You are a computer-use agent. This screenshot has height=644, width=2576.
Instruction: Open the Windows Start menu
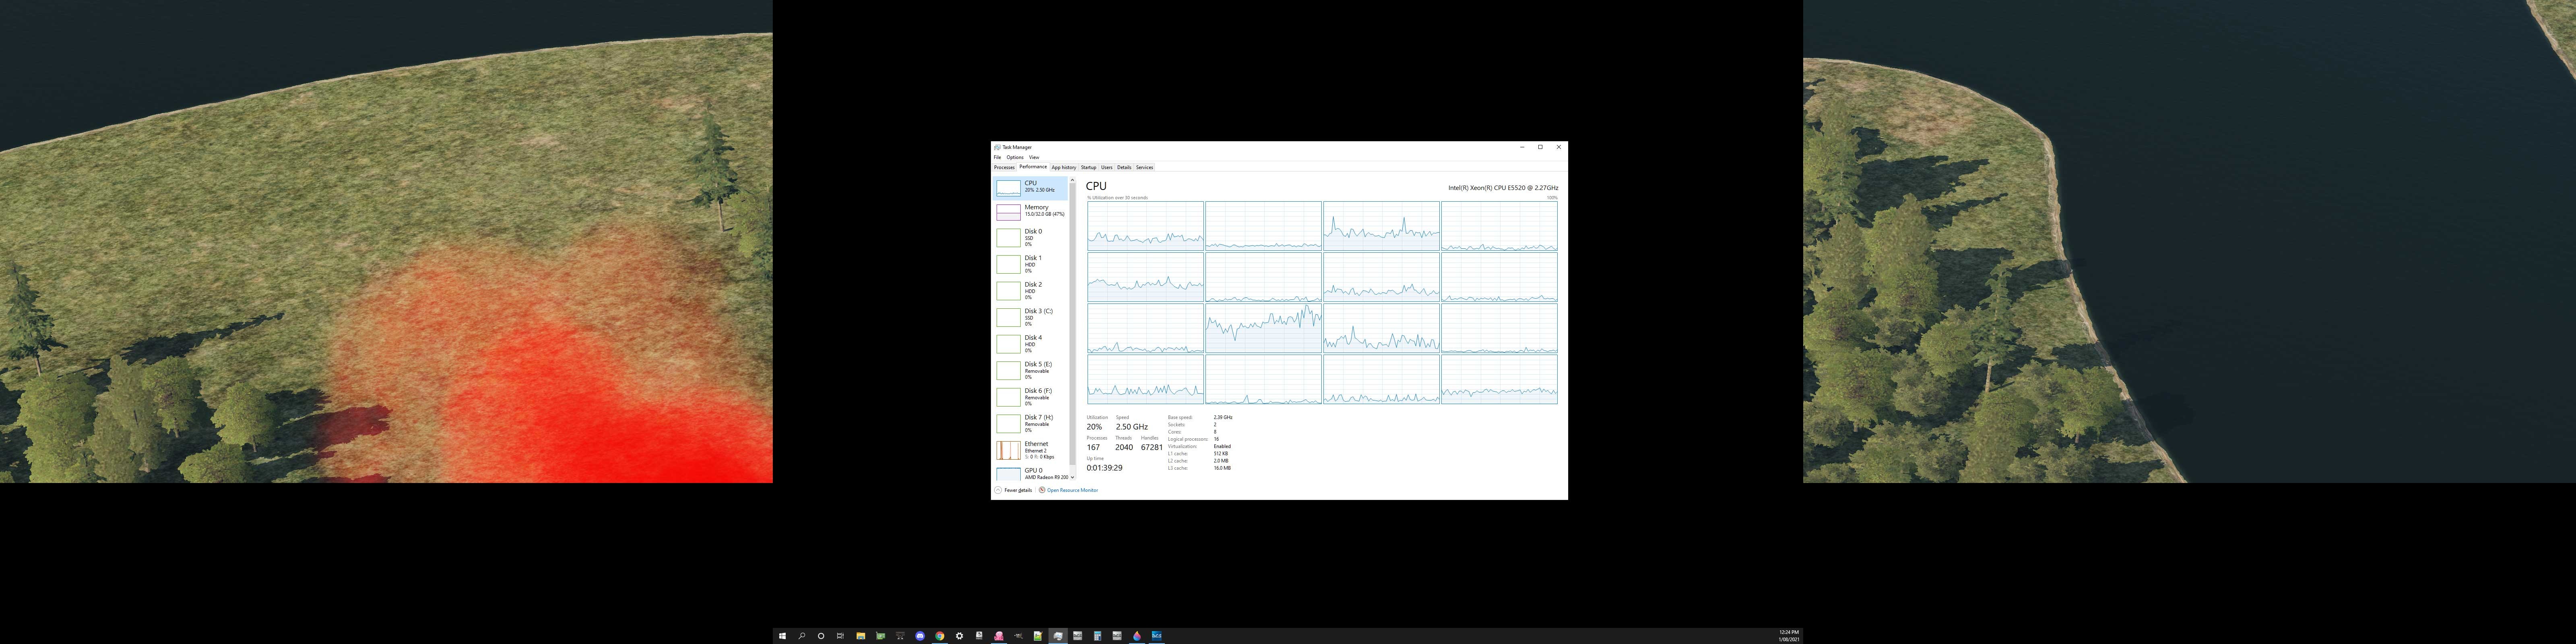point(782,636)
